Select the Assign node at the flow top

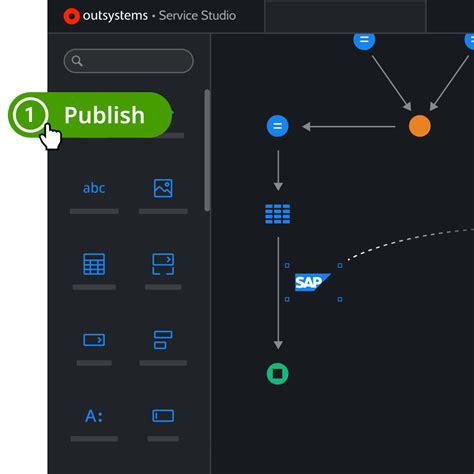(x=364, y=40)
